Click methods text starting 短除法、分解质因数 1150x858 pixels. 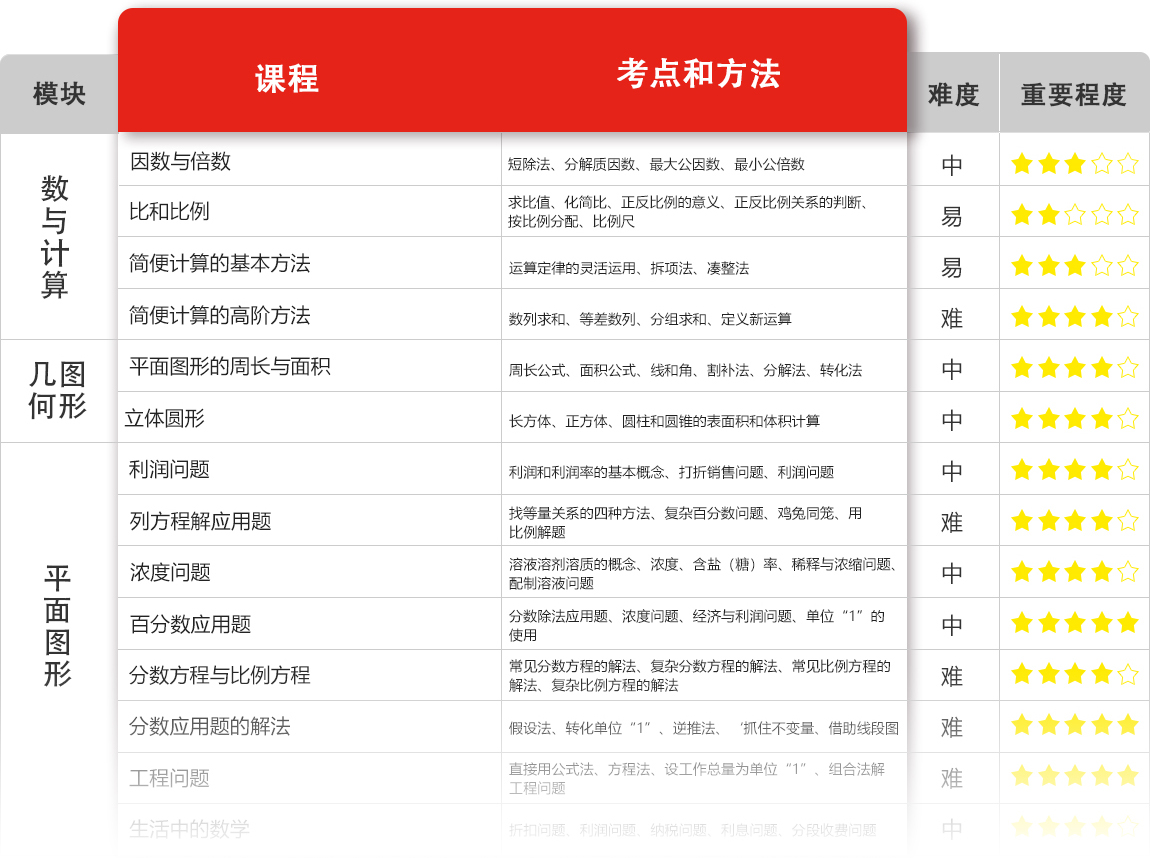[x=656, y=164]
